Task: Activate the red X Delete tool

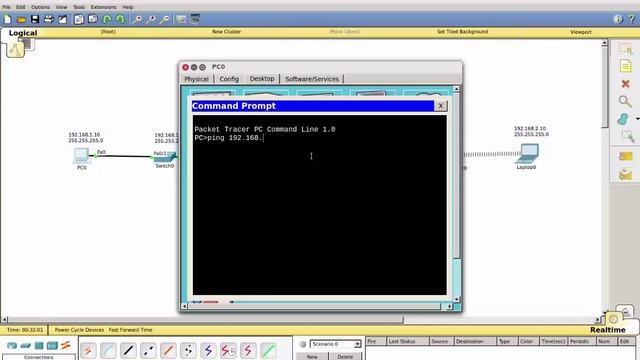Action: click(x=625, y=84)
